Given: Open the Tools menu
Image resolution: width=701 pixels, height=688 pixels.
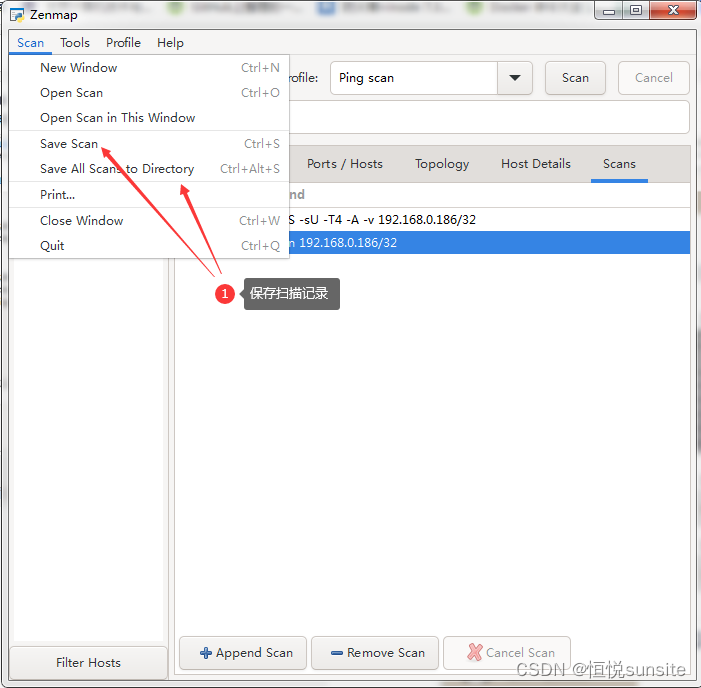Looking at the screenshot, I should [75, 43].
